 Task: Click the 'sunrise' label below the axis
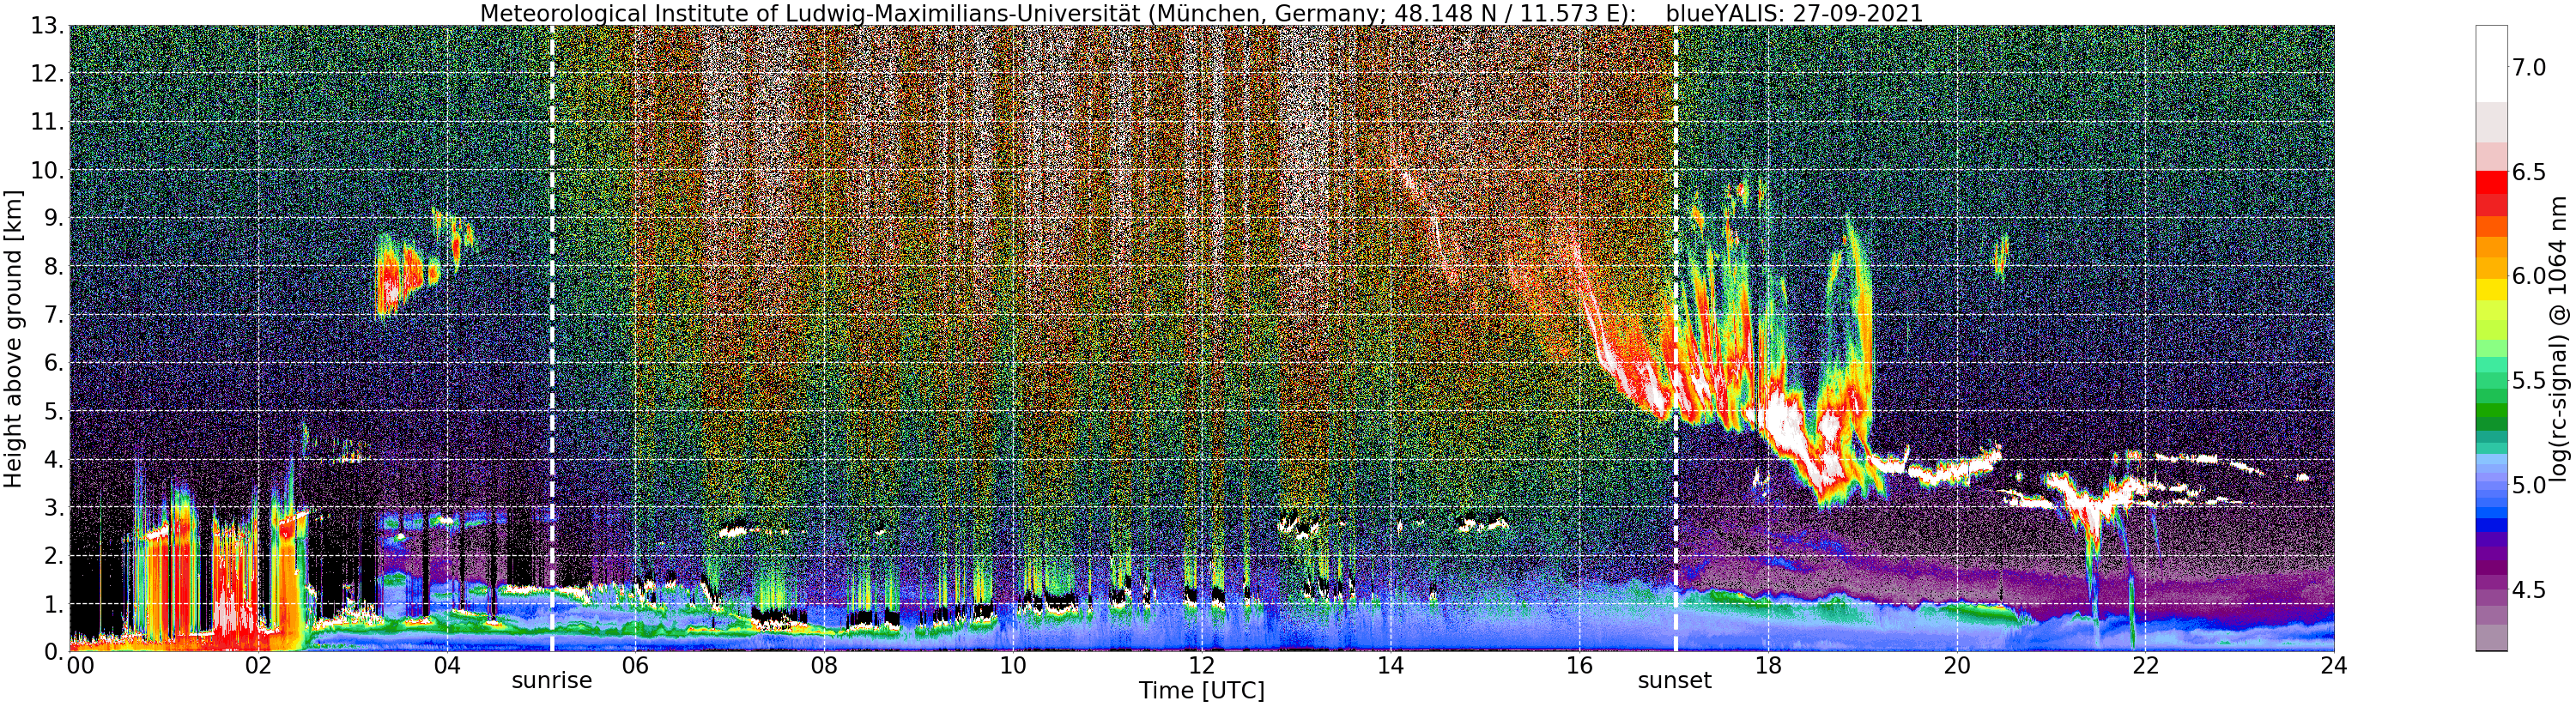(x=552, y=681)
